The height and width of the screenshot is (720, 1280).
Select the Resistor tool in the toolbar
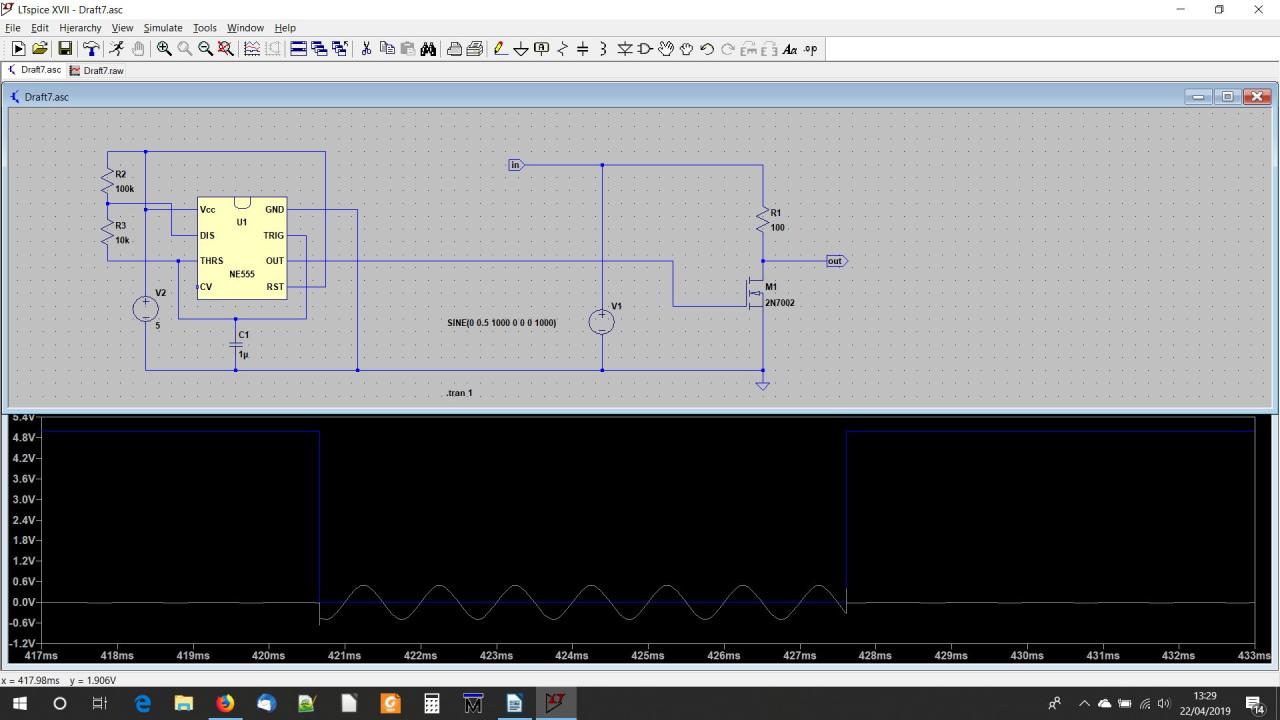click(562, 49)
